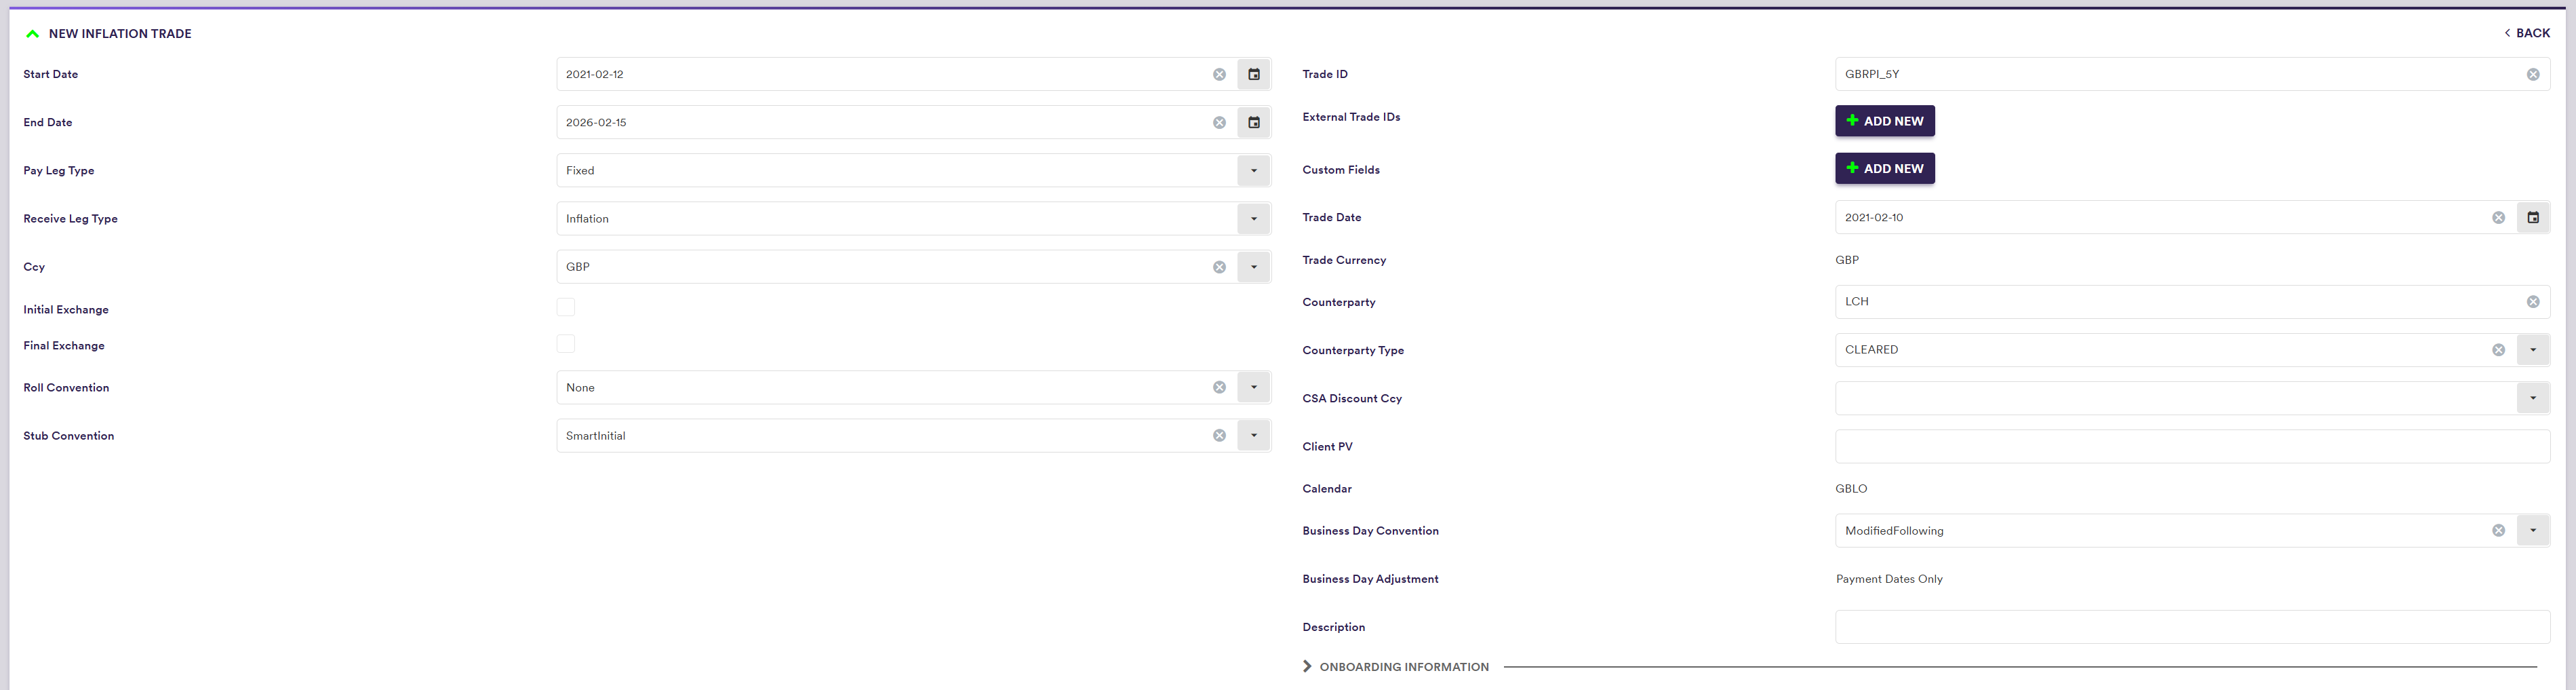This screenshot has width=2576, height=690.
Task: Clear the Stub Convention SmartInitial value
Action: pos(1219,435)
